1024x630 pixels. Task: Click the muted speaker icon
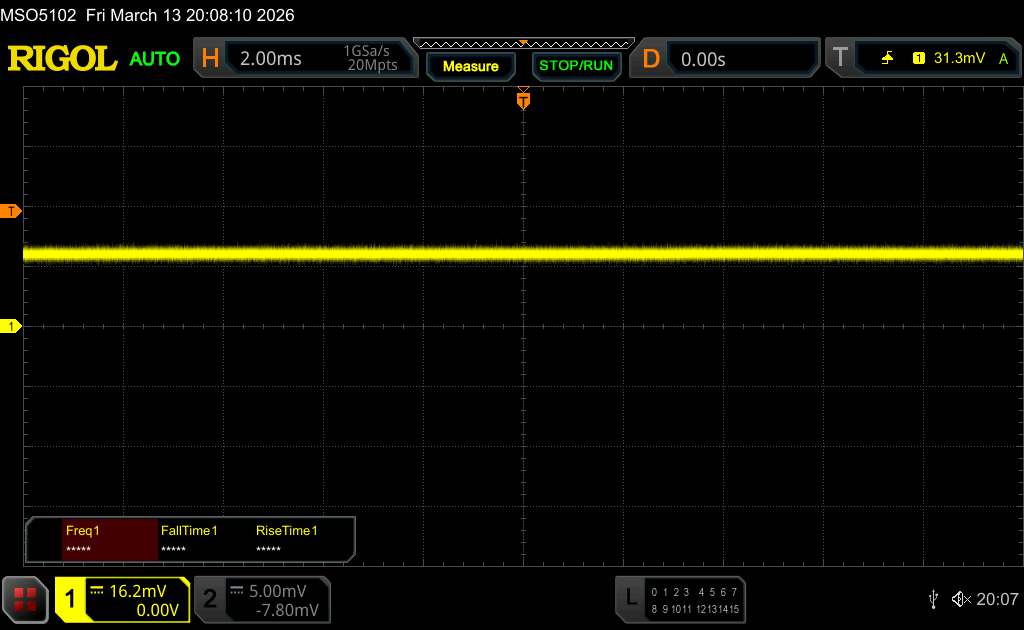(x=960, y=599)
